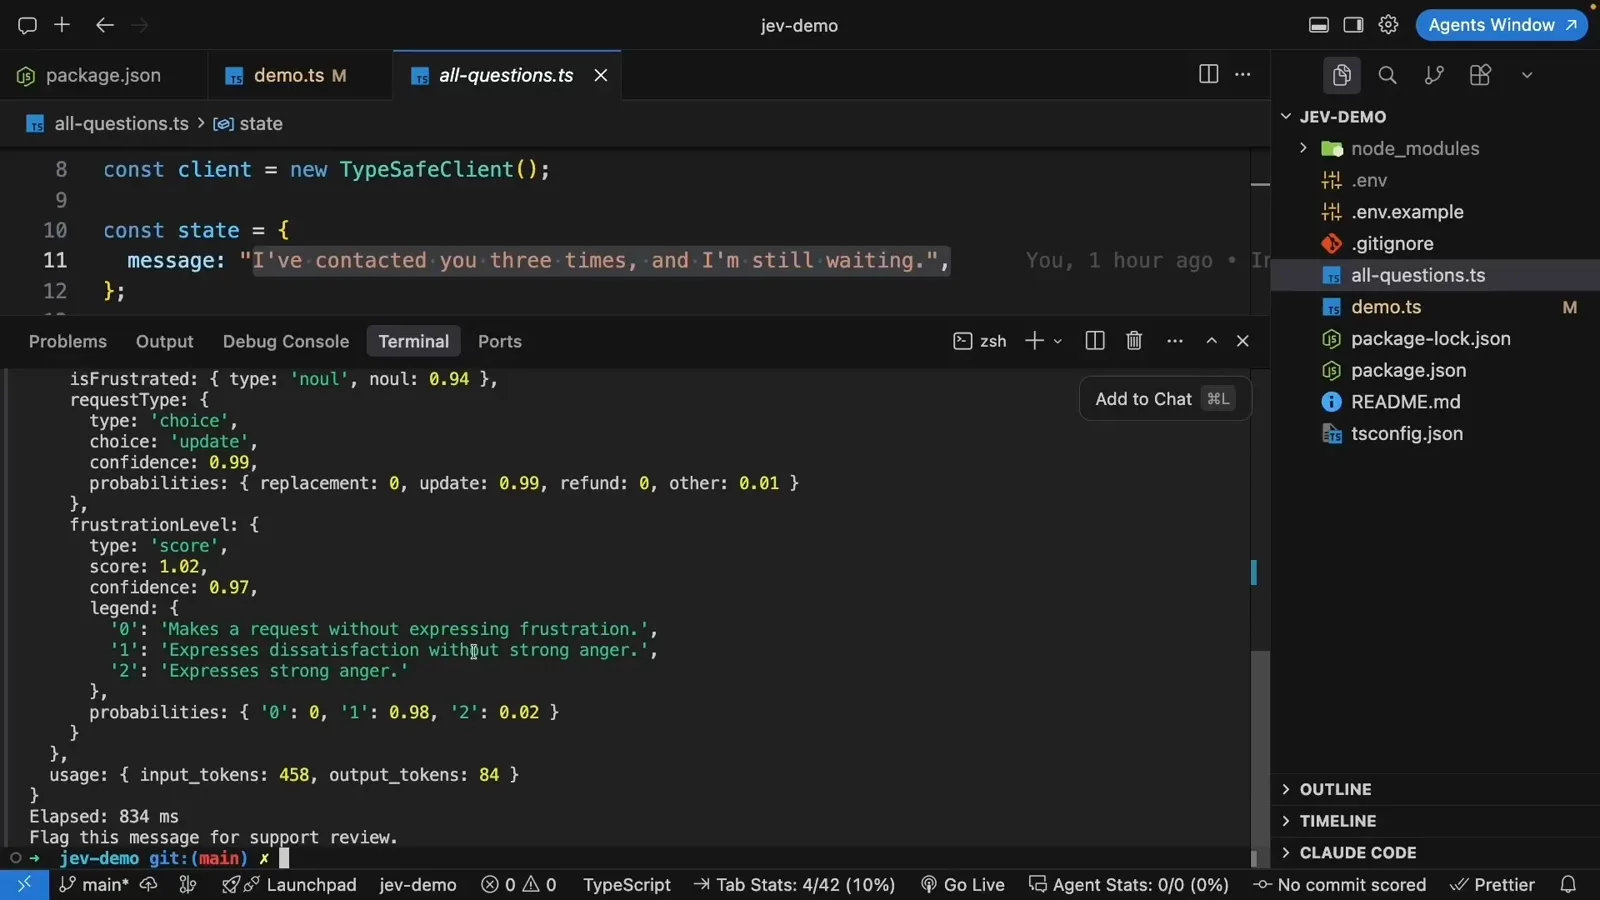Expand additional views chevron in sidebar
This screenshot has width=1600, height=900.
1527,75
